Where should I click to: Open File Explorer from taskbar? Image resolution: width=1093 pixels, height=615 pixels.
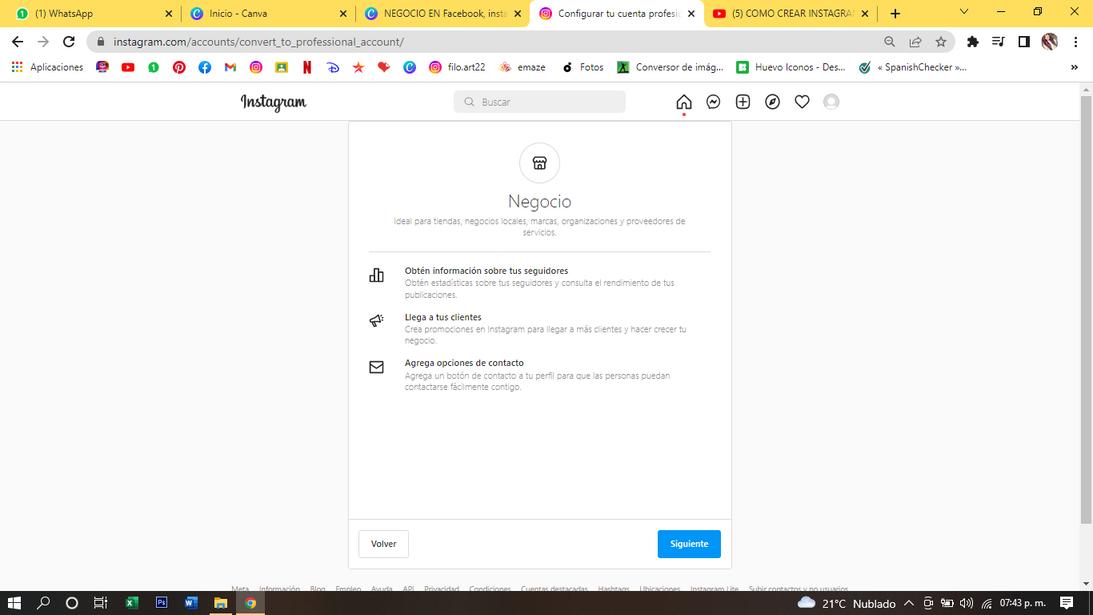221,602
